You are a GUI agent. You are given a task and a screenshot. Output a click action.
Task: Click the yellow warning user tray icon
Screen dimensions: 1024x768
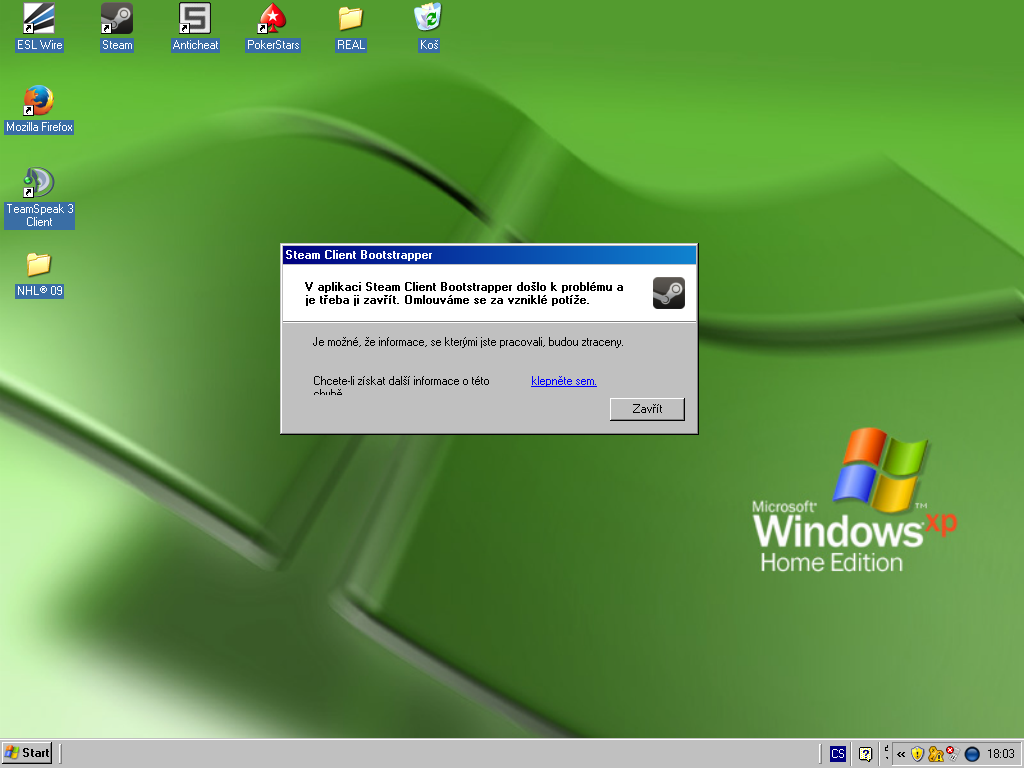[x=935, y=754]
